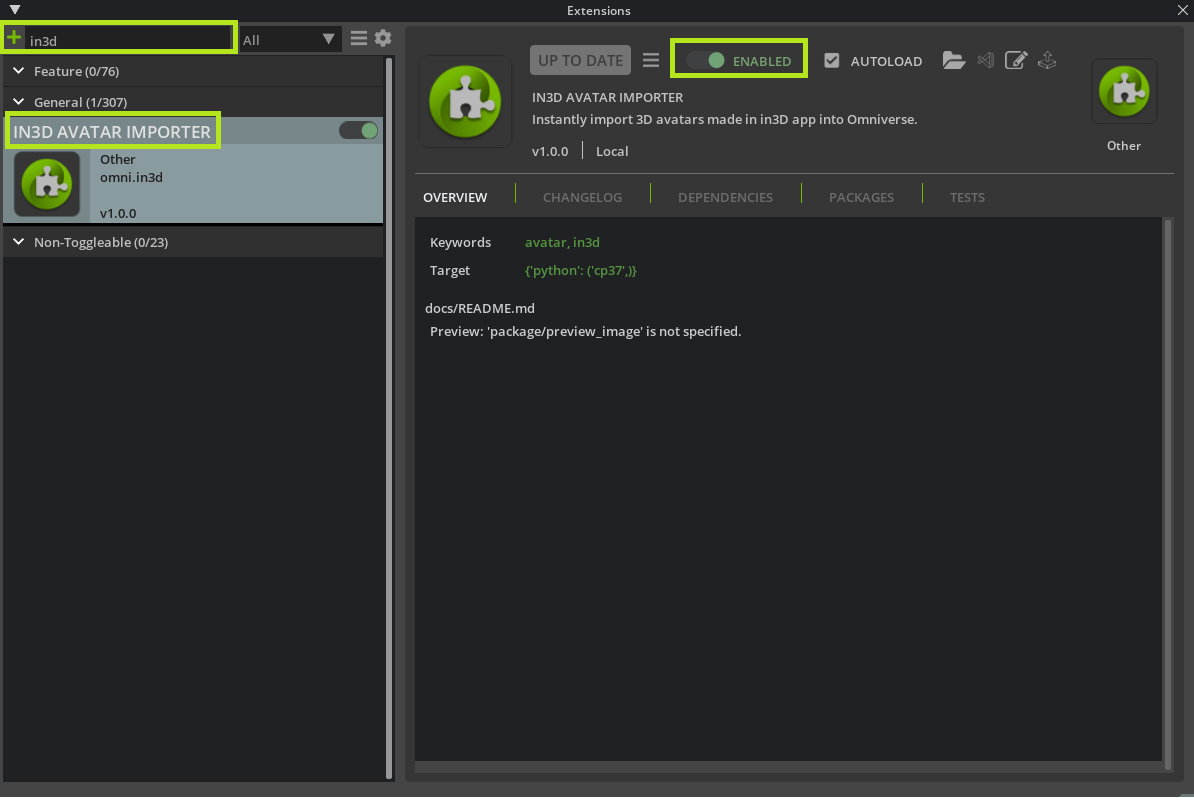
Task: Click the Other label under category icon
Action: pos(1124,145)
